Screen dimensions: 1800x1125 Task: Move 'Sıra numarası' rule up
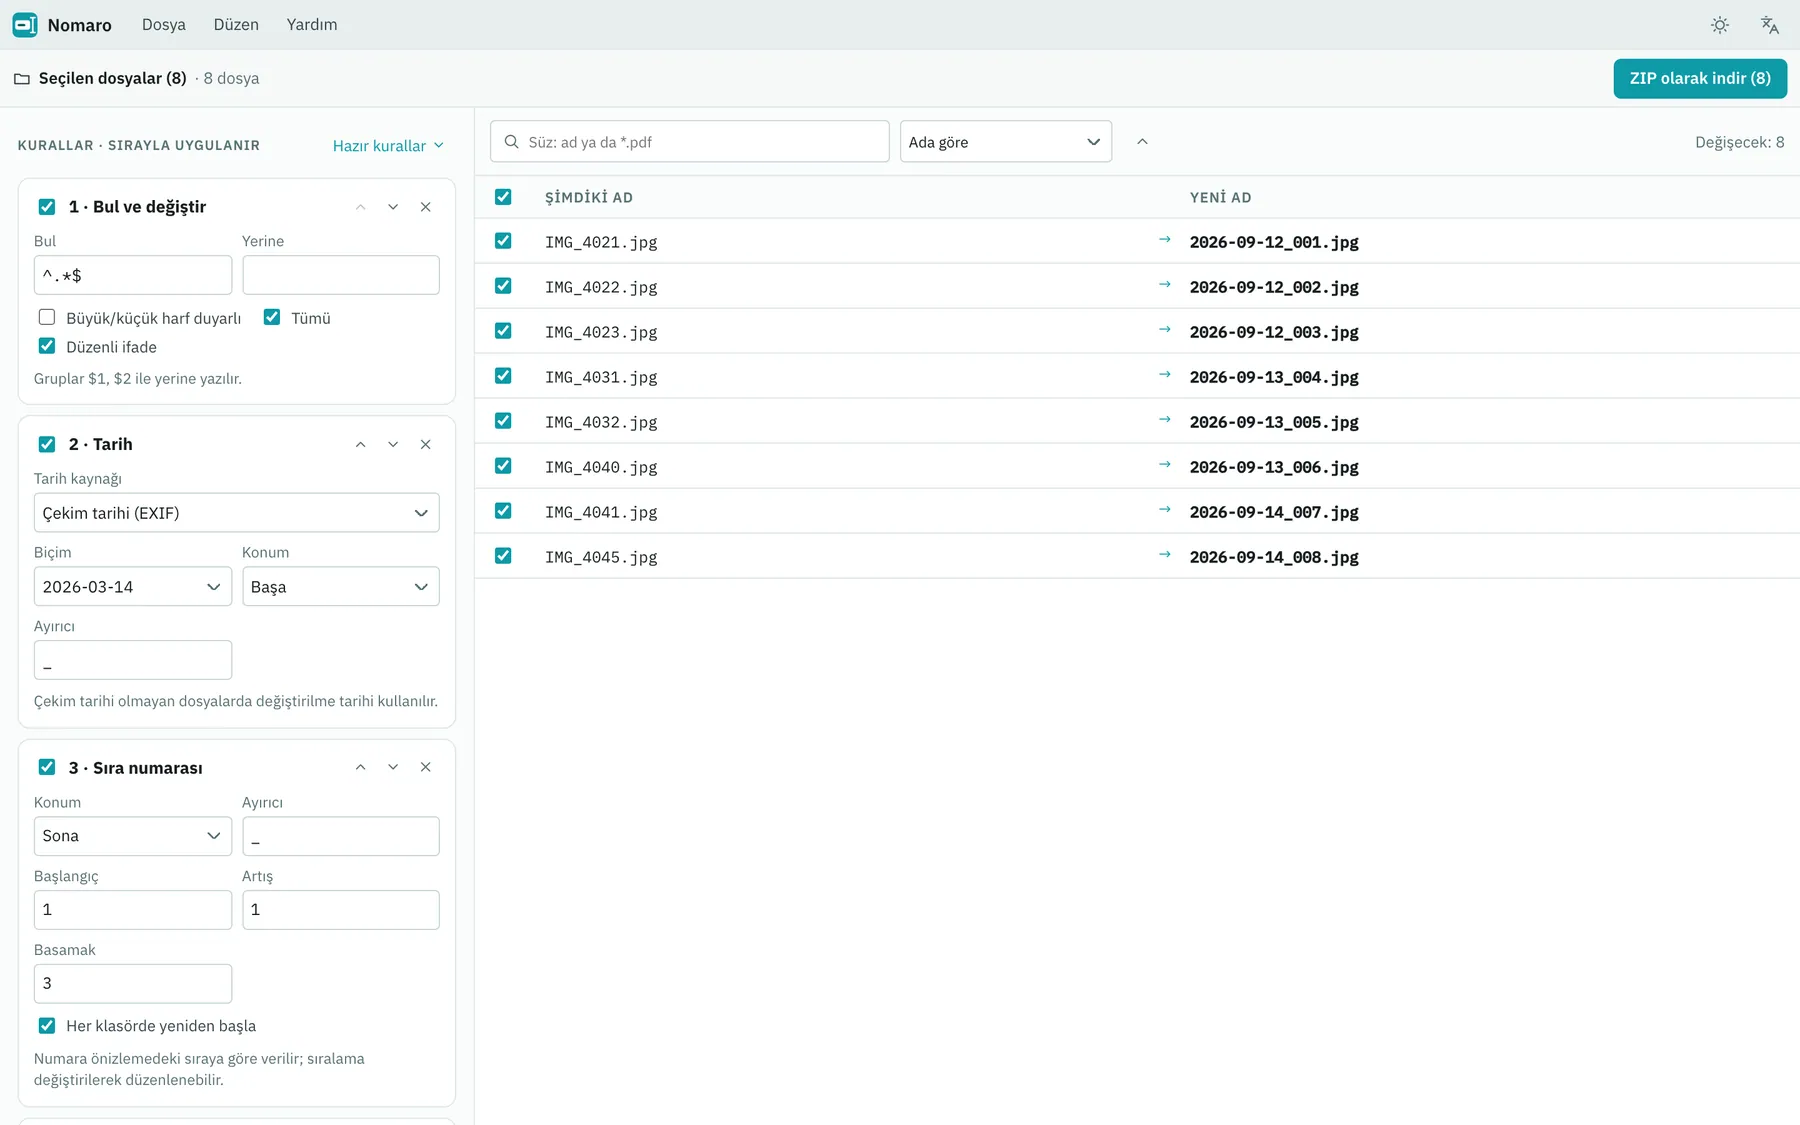pyautogui.click(x=361, y=767)
